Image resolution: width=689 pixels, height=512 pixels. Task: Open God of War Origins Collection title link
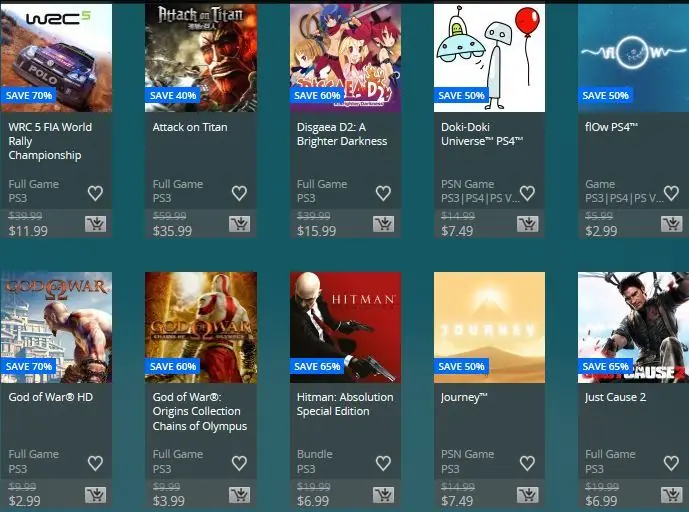[199, 411]
